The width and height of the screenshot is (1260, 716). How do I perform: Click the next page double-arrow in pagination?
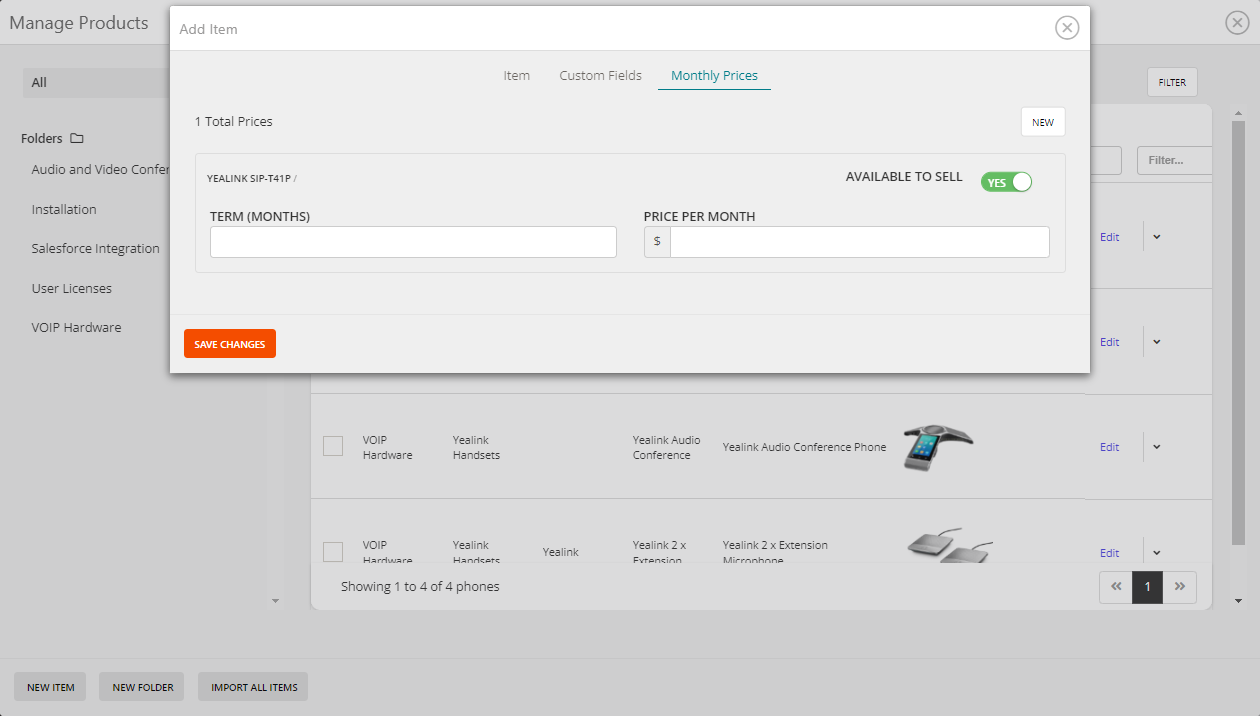coord(1180,587)
